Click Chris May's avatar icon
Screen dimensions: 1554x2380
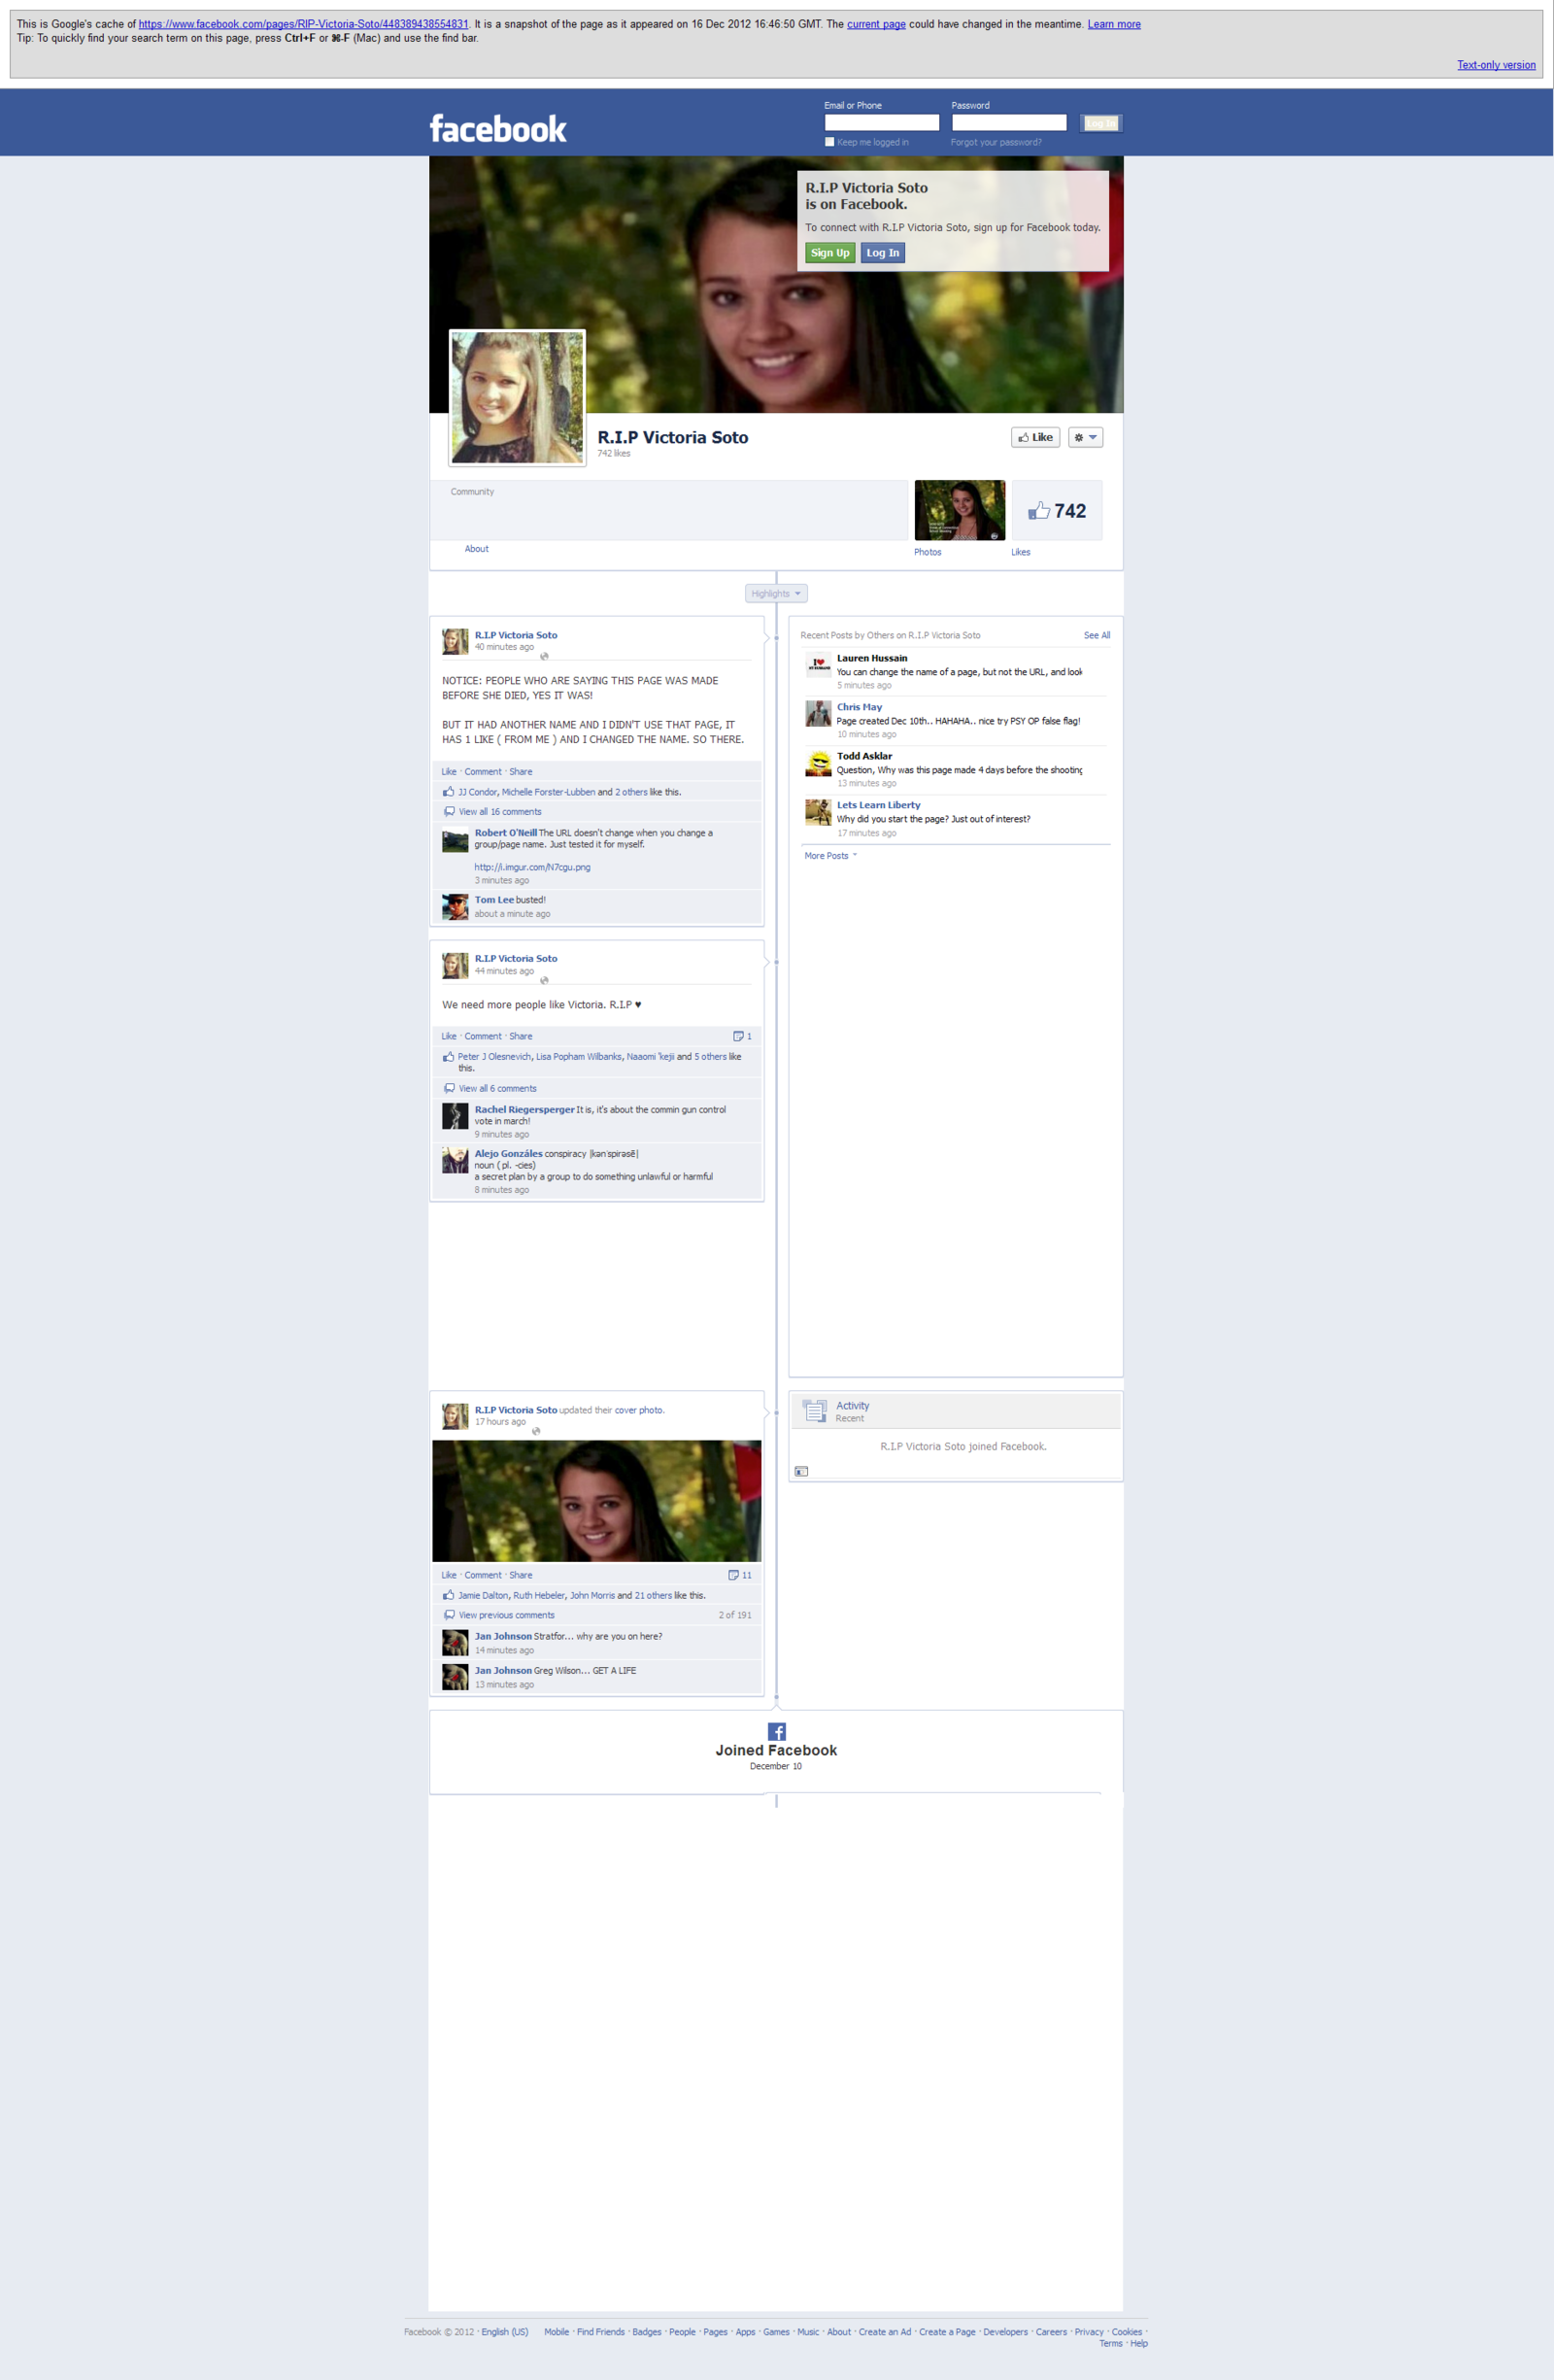(818, 713)
